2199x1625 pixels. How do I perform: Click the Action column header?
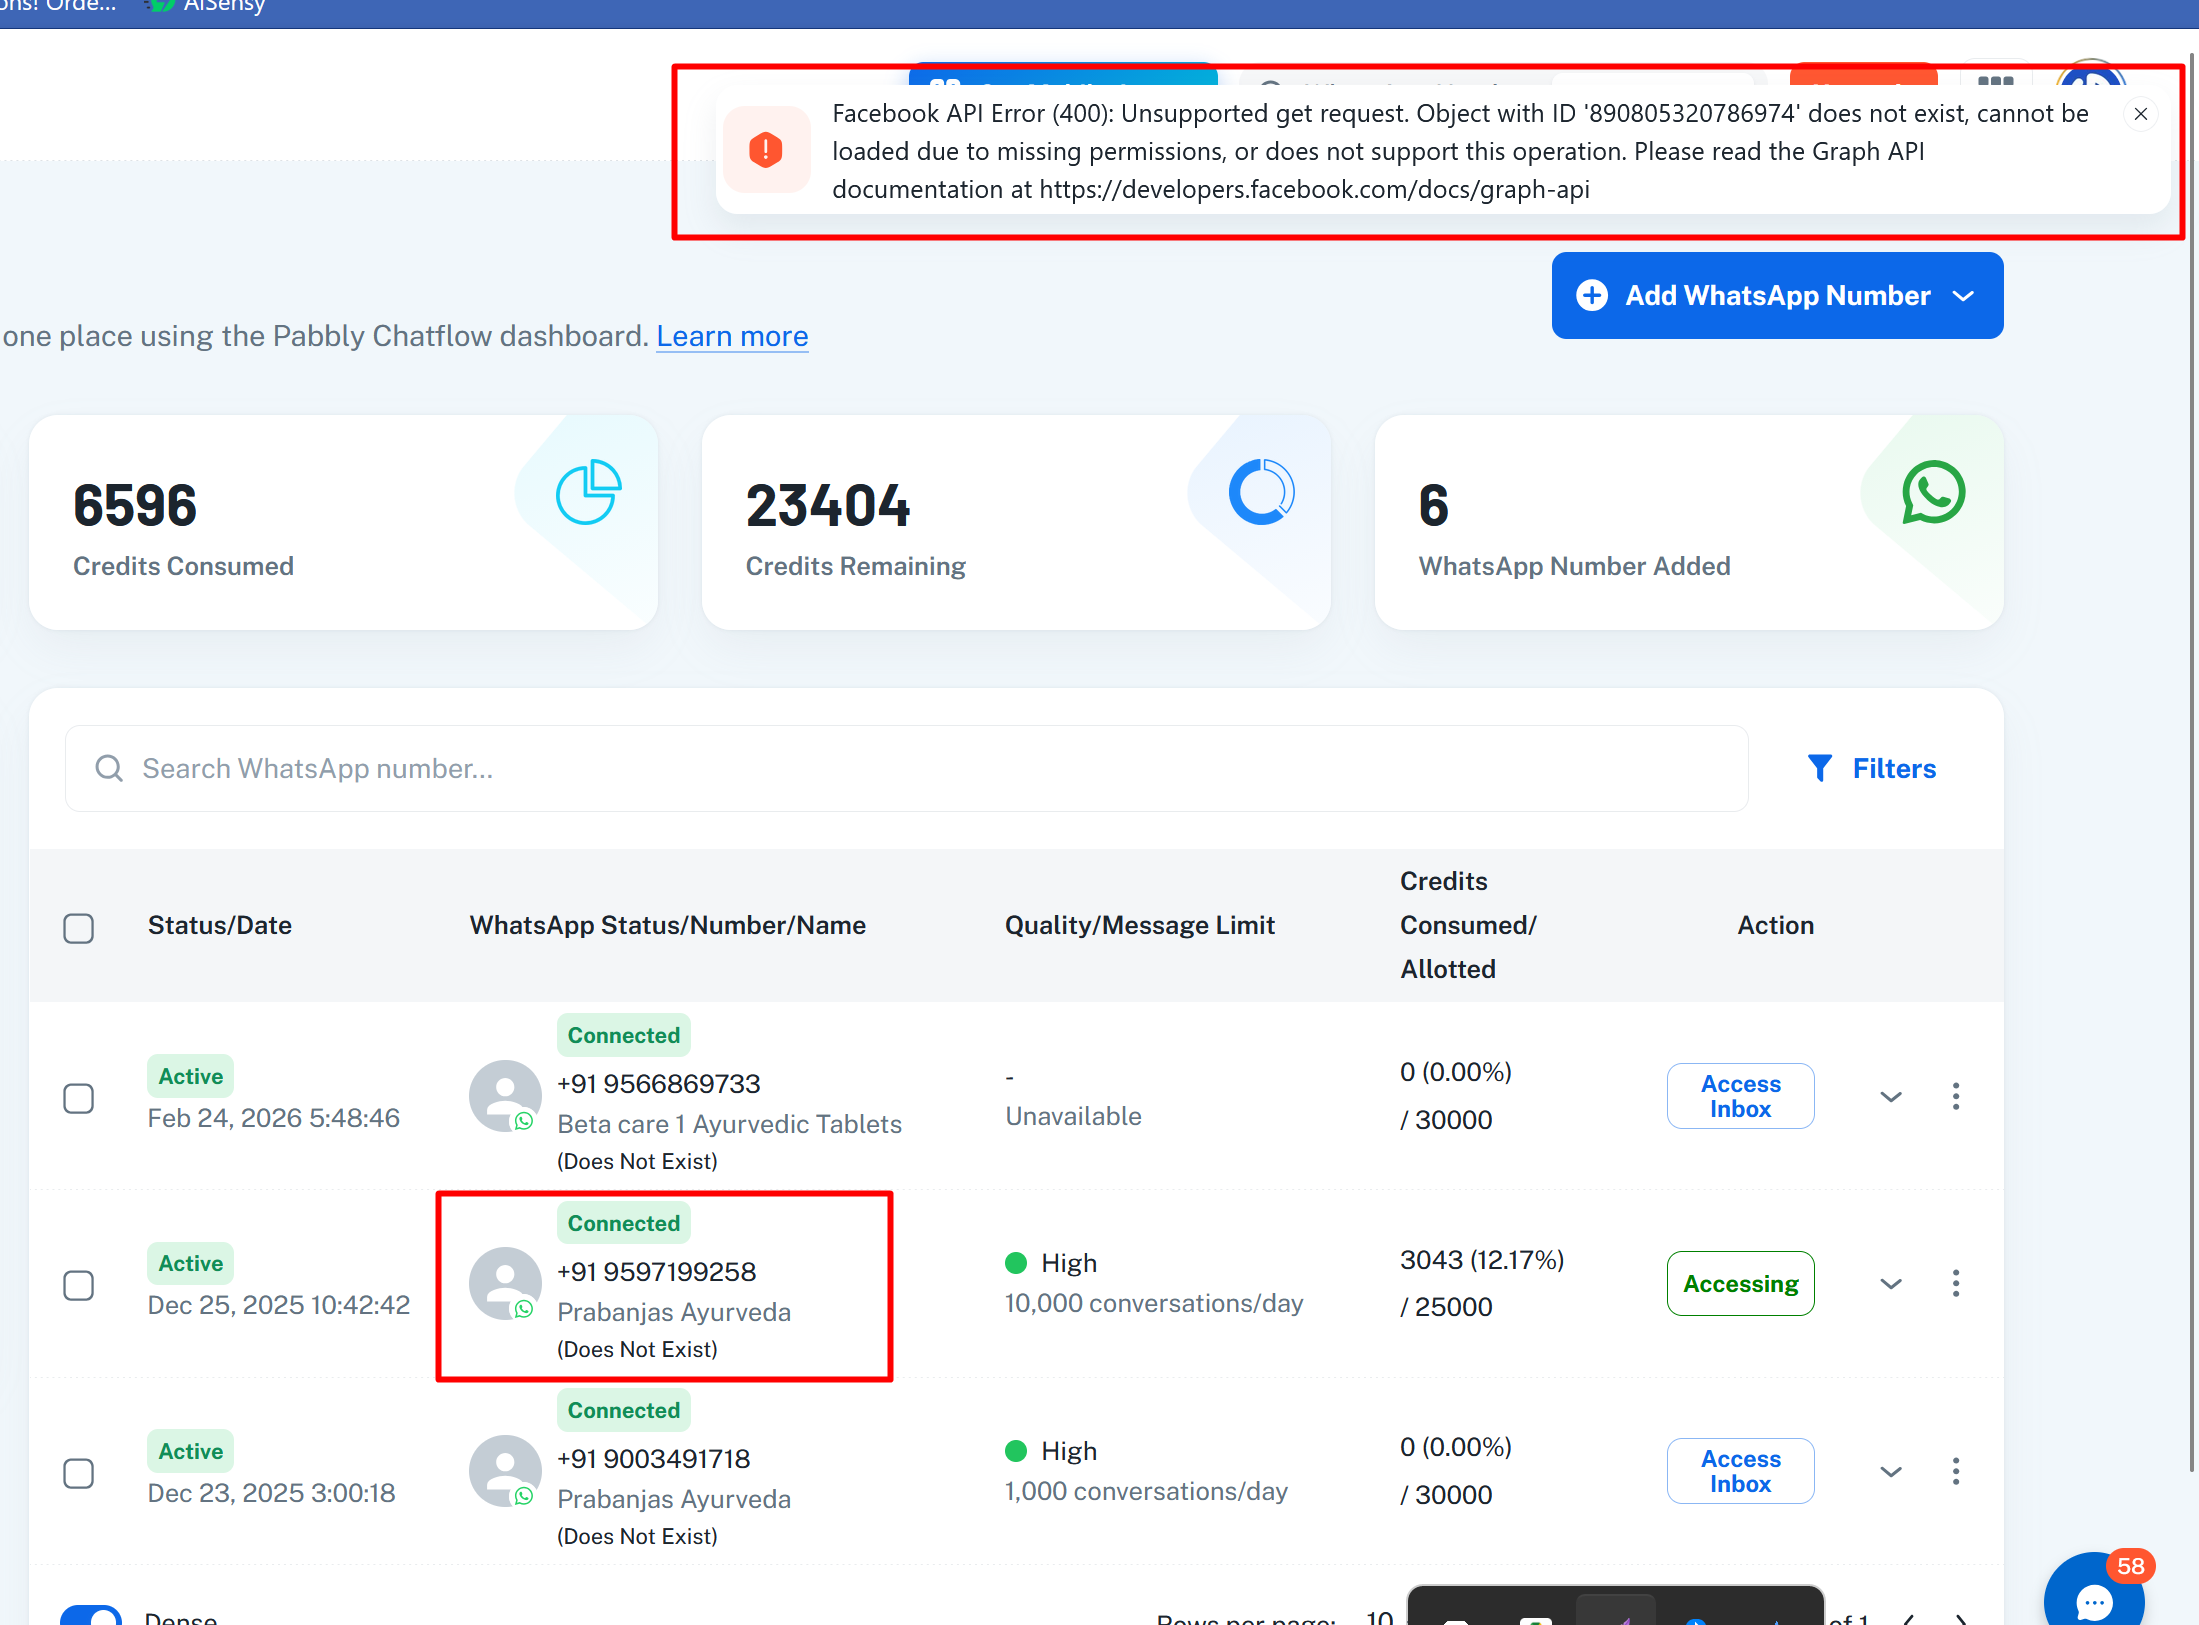1776,925
